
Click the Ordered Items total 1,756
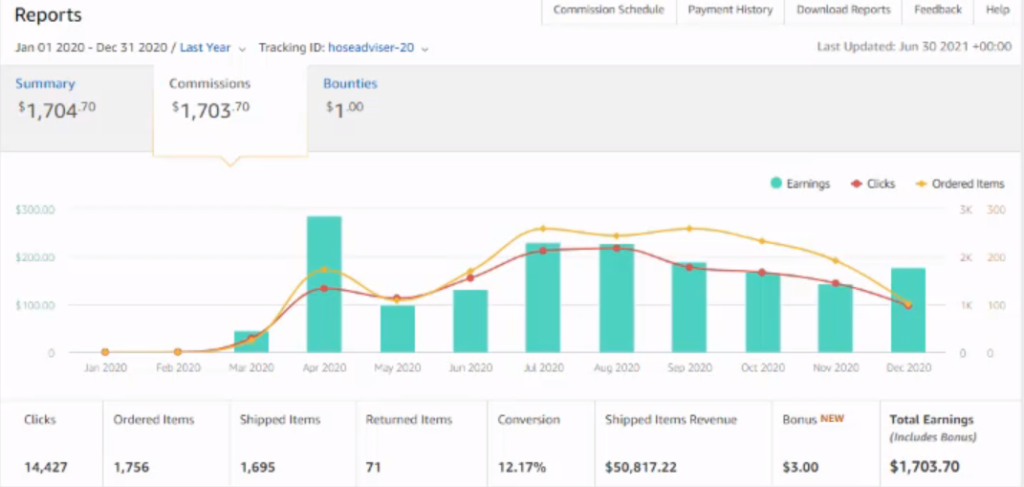[x=131, y=467]
